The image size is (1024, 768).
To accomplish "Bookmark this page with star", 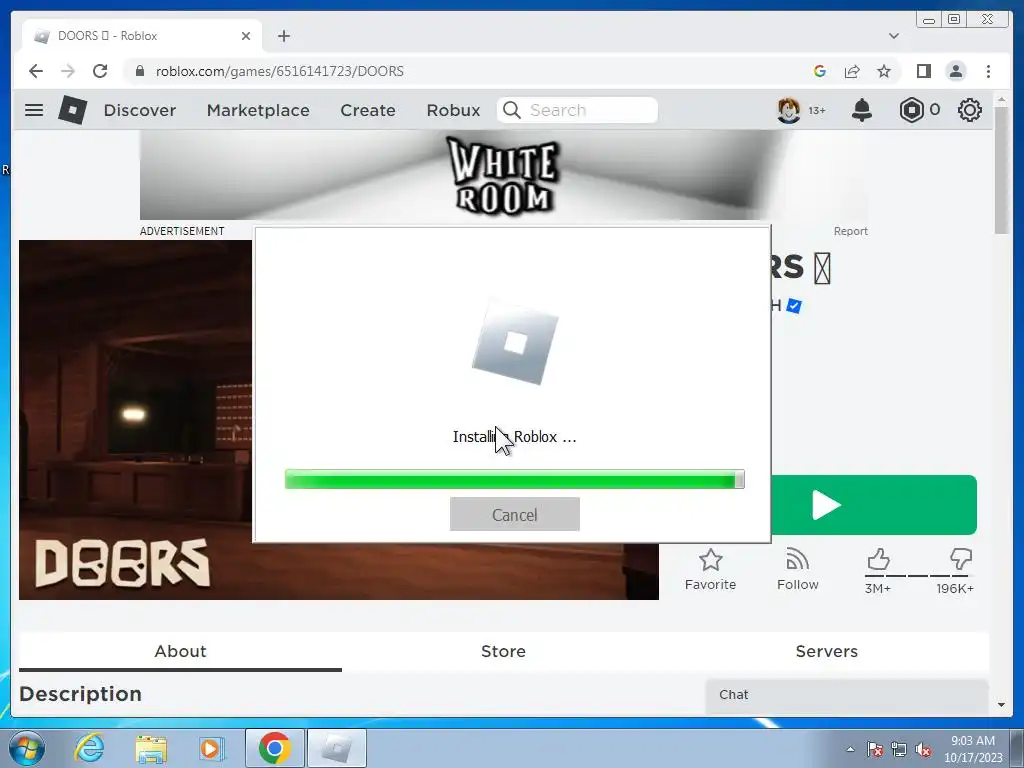I will coord(884,71).
